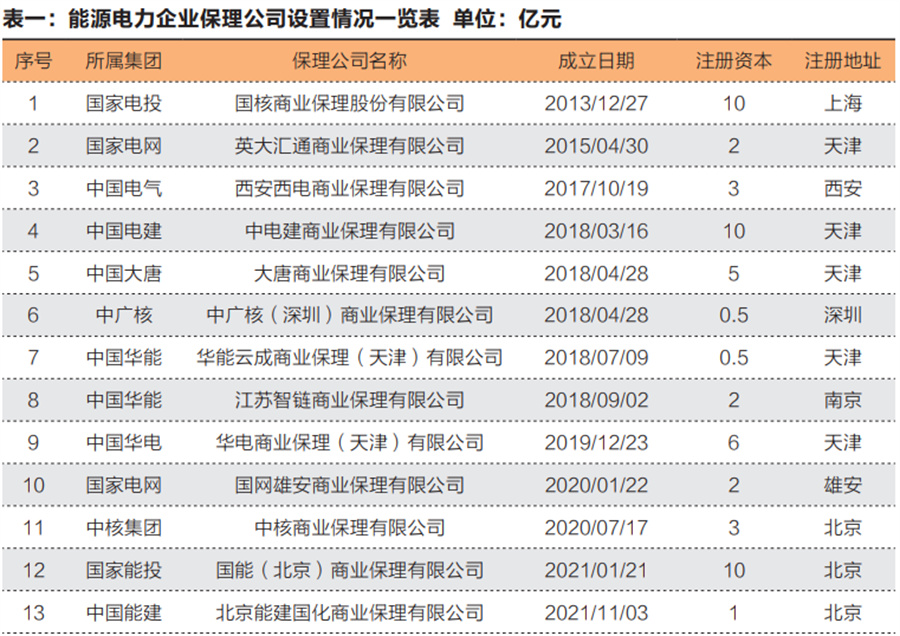
Task: Click registered capital 1 in row 13
Action: (734, 612)
